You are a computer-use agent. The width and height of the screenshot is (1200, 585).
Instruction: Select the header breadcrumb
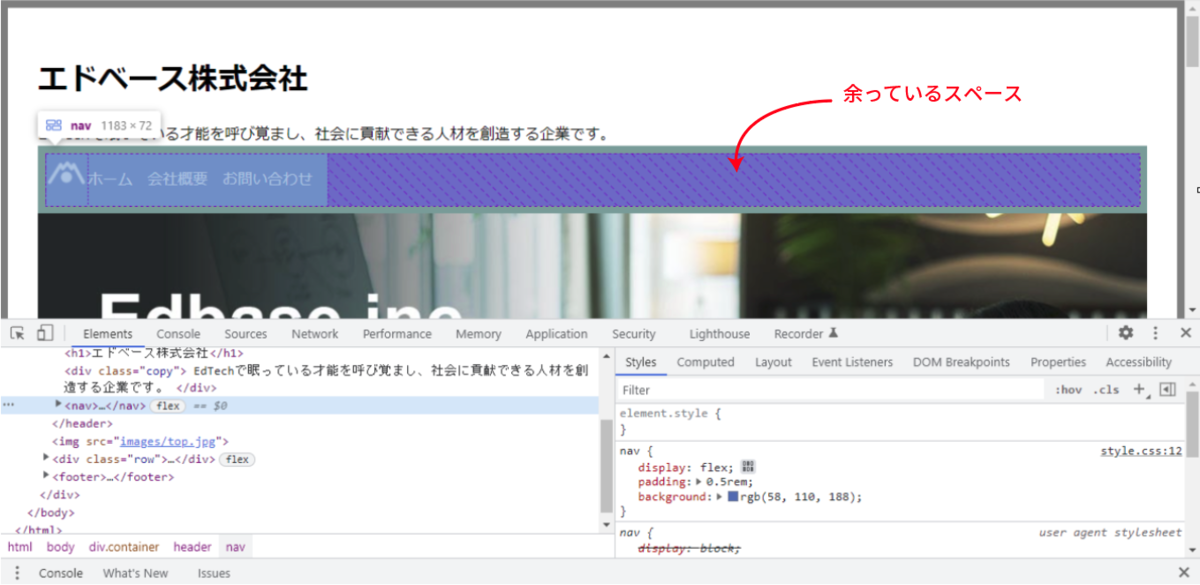(x=192, y=547)
